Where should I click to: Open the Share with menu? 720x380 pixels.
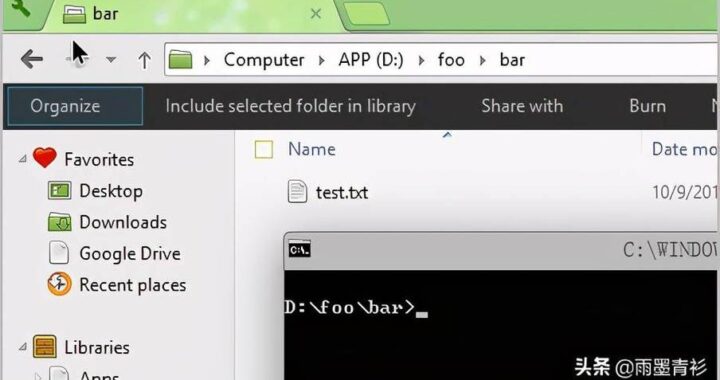[x=522, y=106]
